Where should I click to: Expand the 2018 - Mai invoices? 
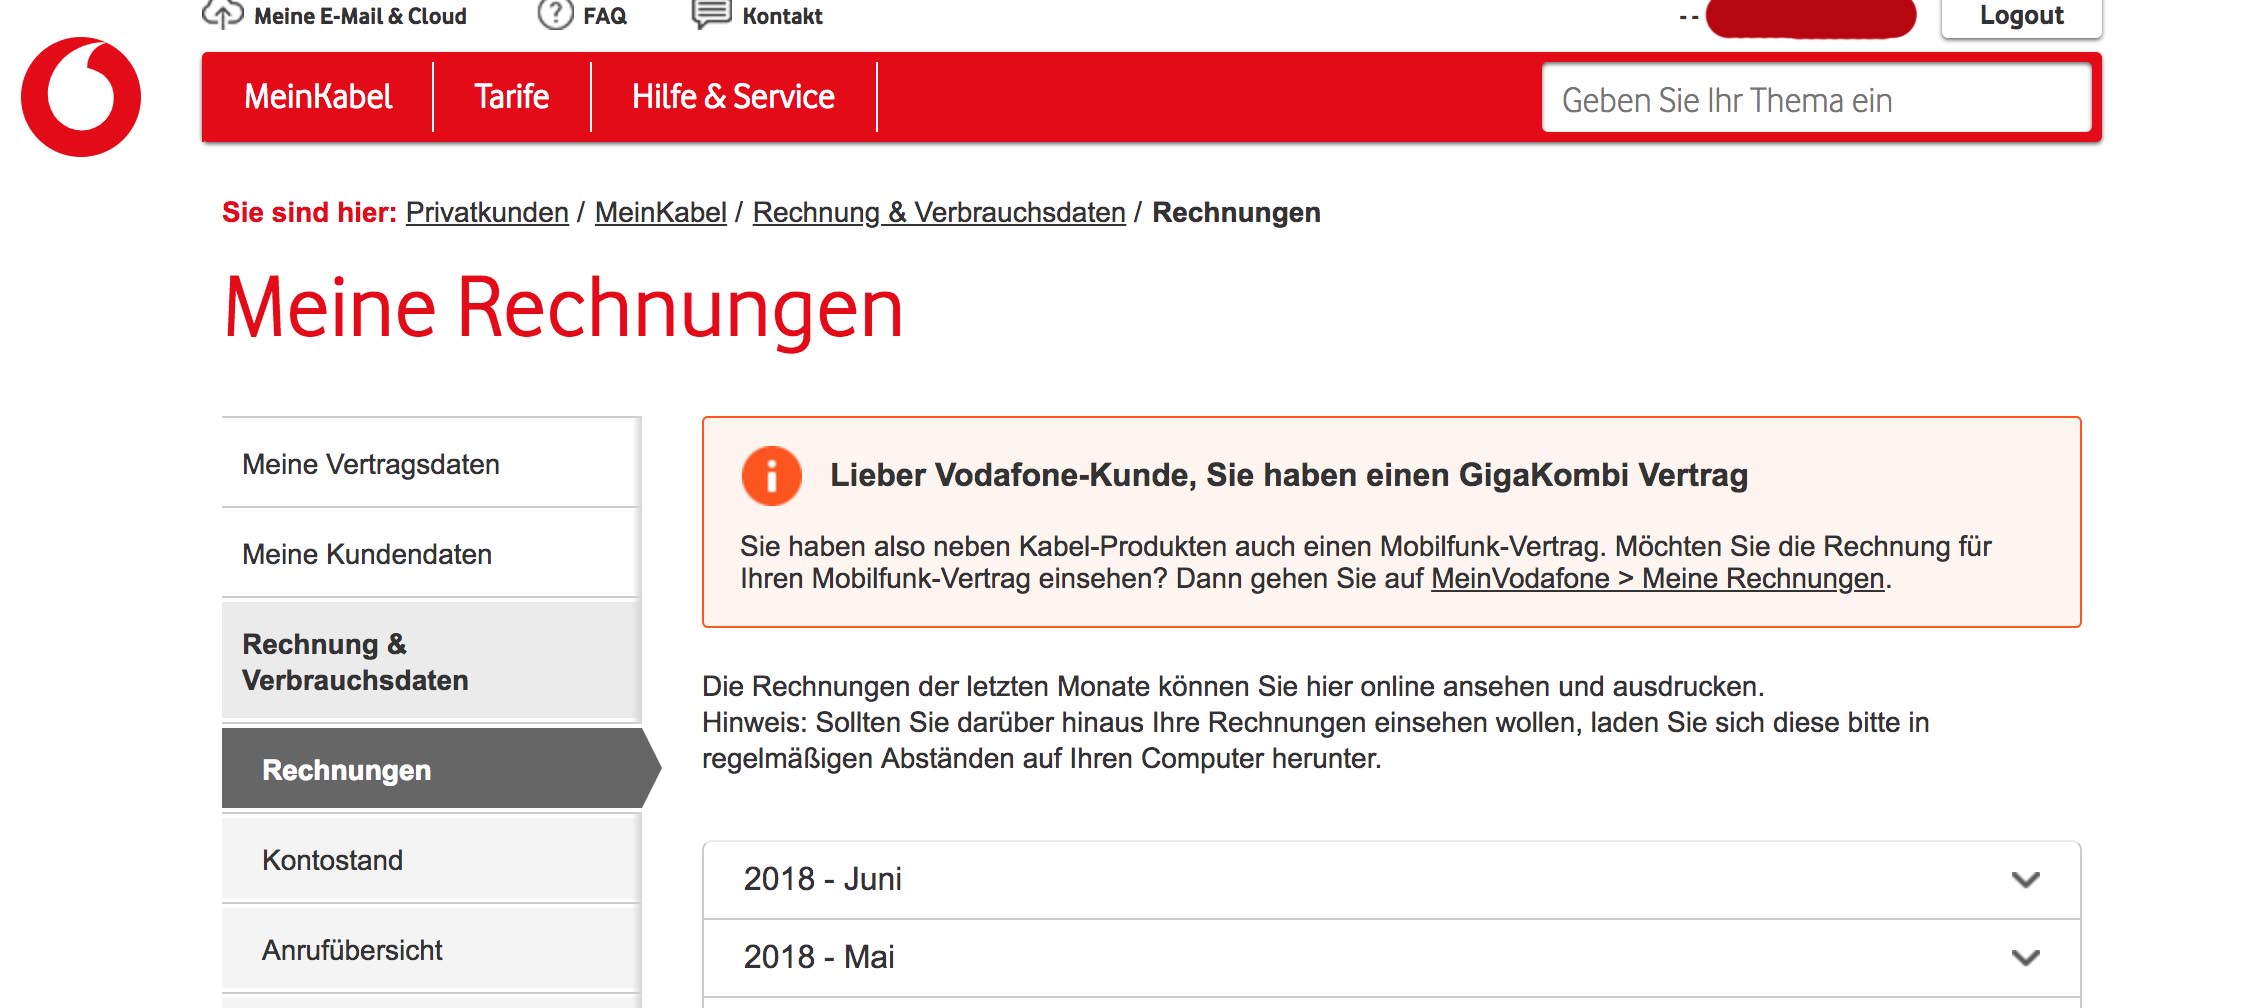coord(1391,958)
